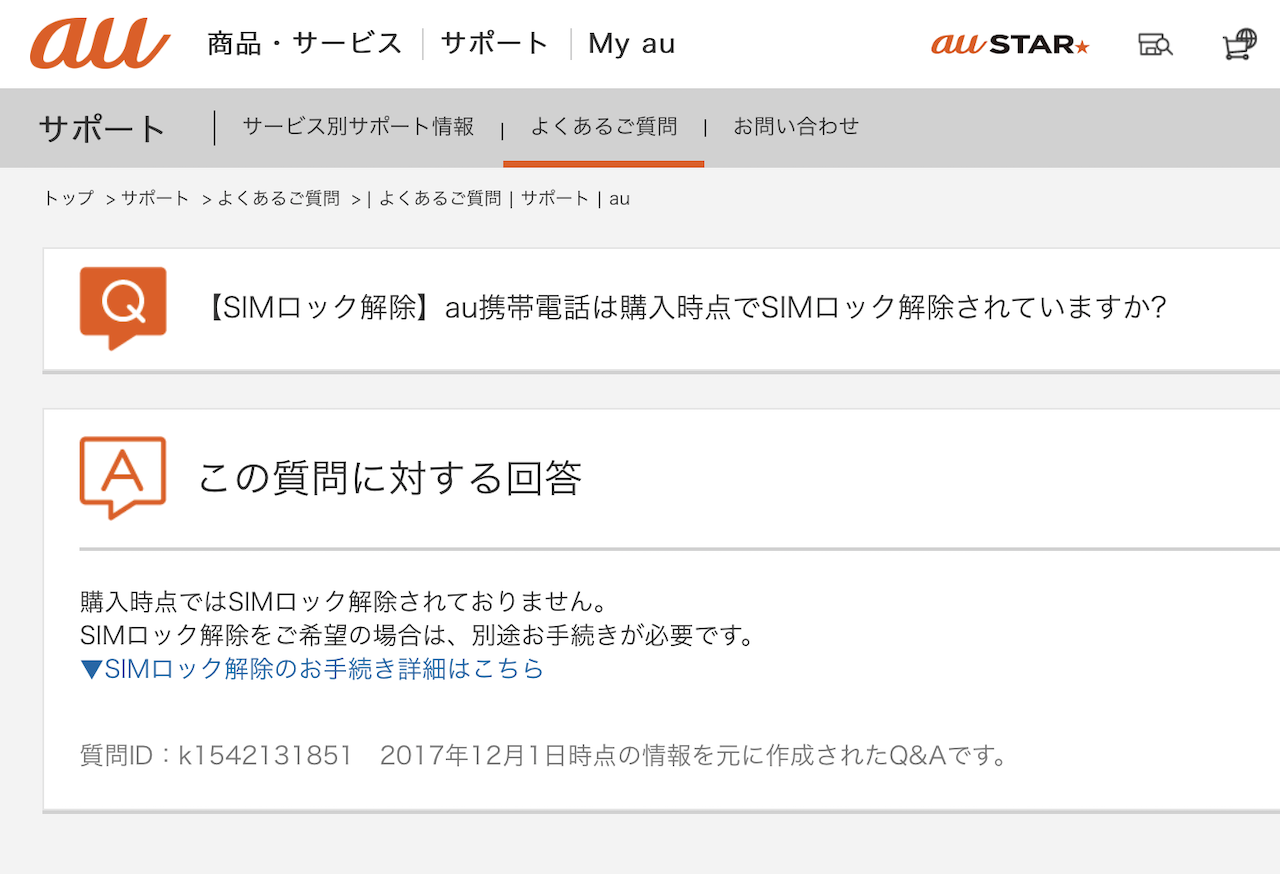Viewport: 1280px width, 874px height.
Task: Click the サポート breadcrumb link
Action: 155,198
